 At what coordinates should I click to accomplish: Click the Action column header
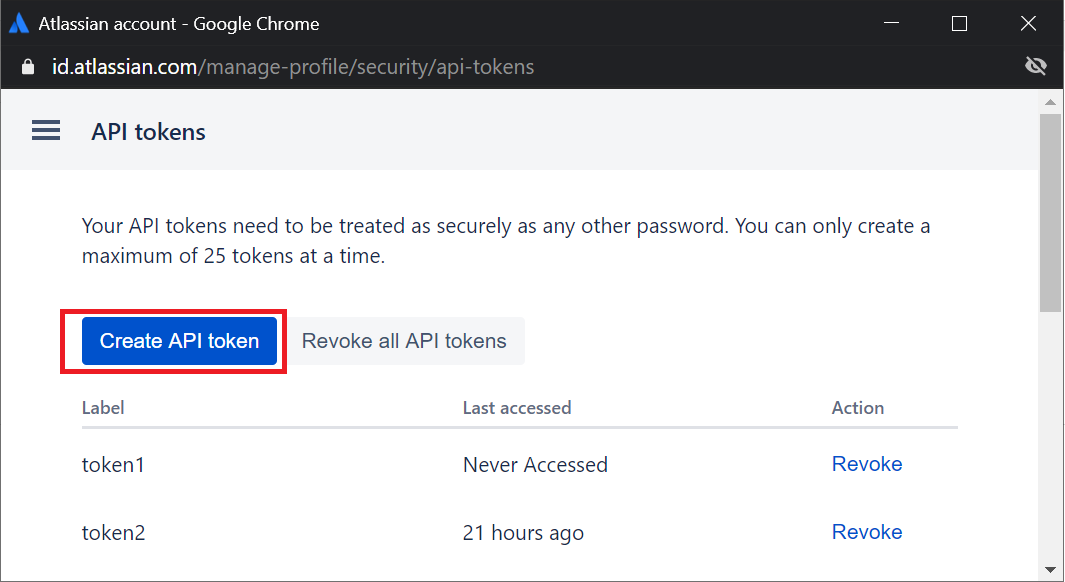point(857,408)
